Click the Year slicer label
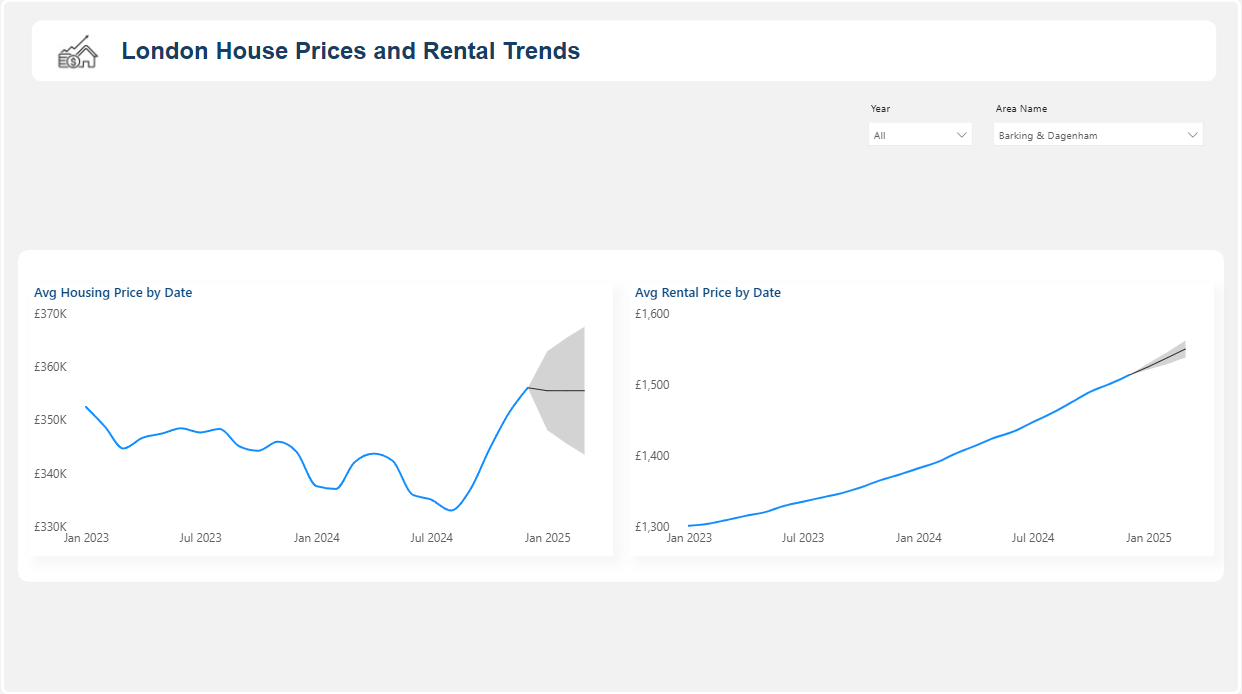 coord(880,109)
